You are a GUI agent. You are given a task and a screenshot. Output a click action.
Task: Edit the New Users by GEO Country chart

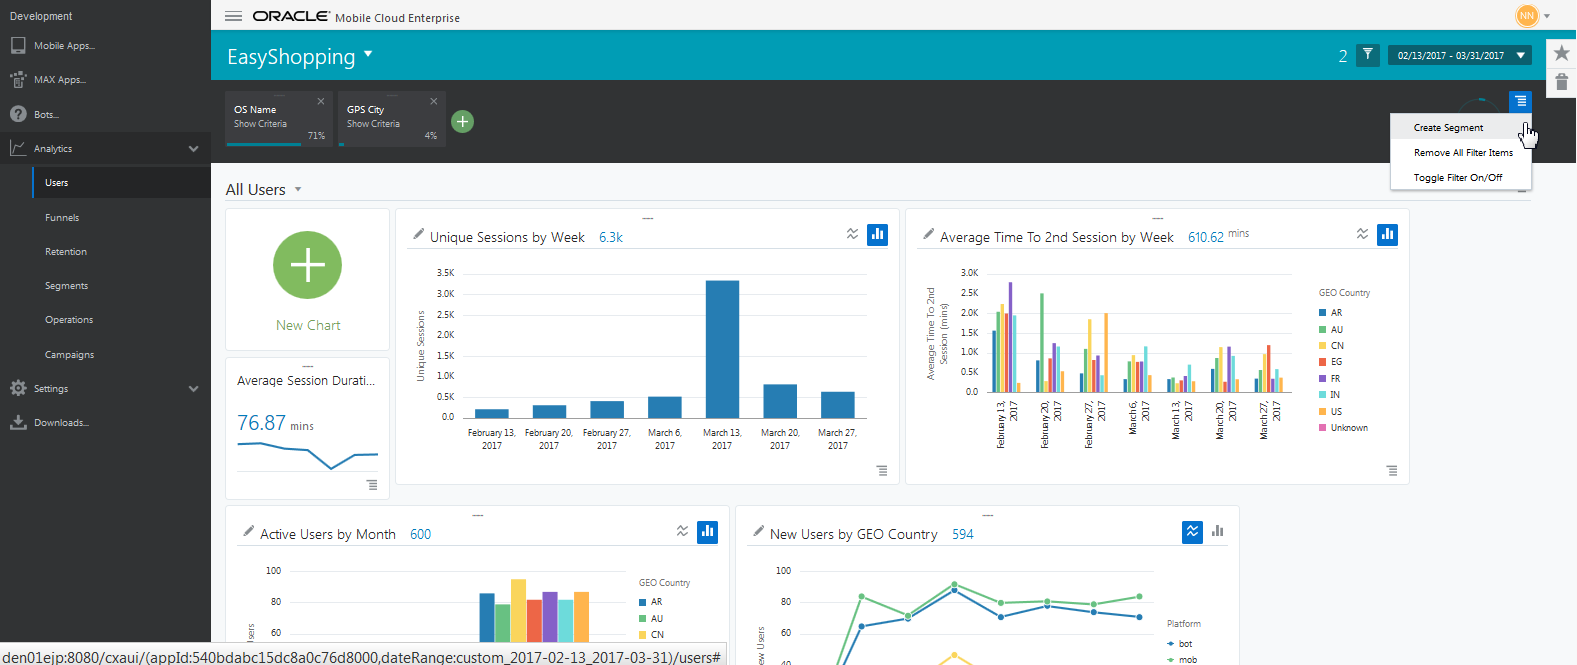pyautogui.click(x=758, y=531)
